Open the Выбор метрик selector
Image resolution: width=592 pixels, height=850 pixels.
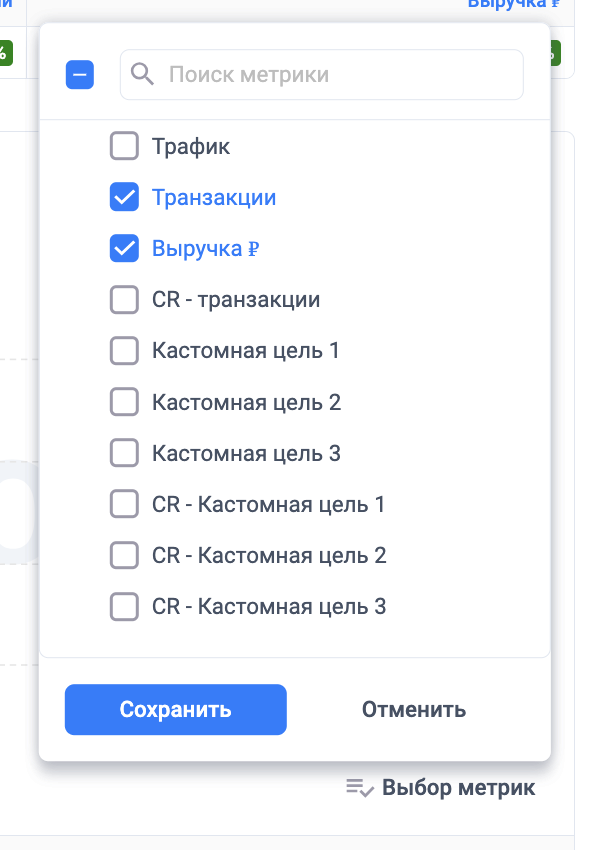(x=441, y=788)
